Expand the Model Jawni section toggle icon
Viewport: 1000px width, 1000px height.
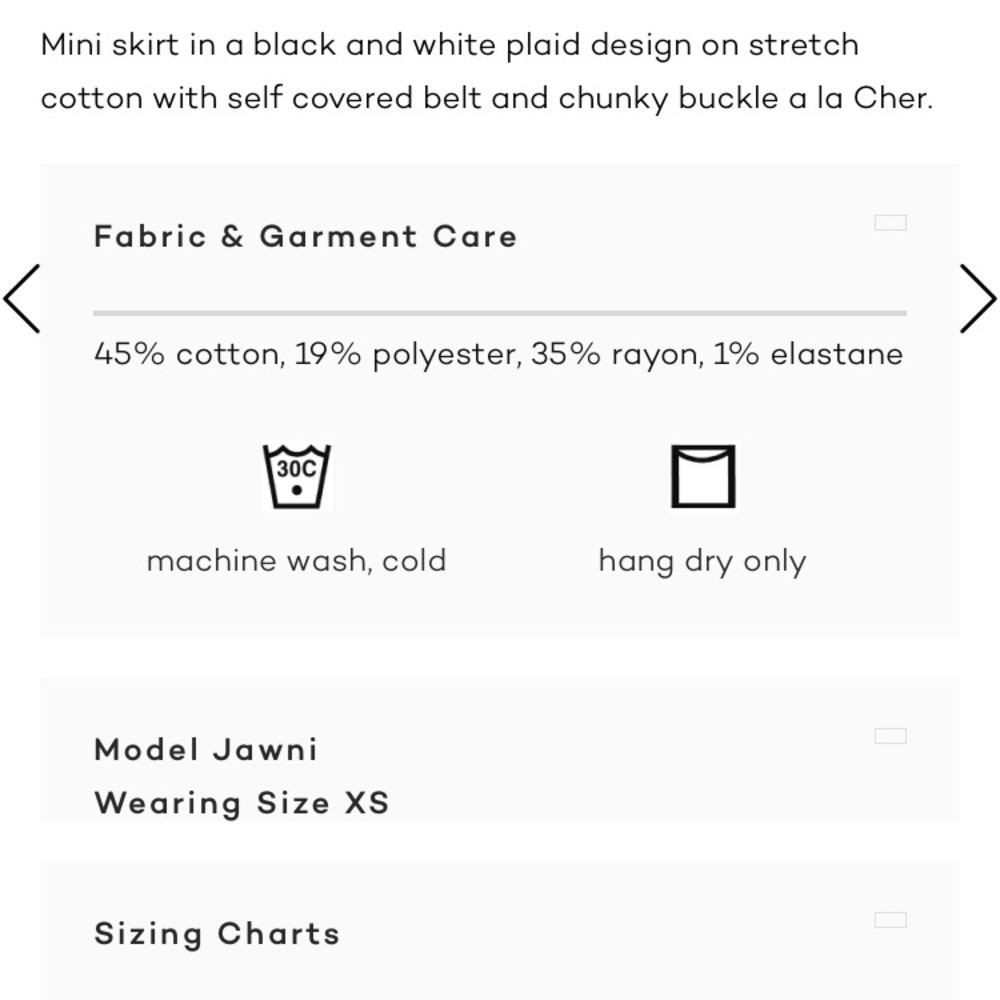point(890,736)
